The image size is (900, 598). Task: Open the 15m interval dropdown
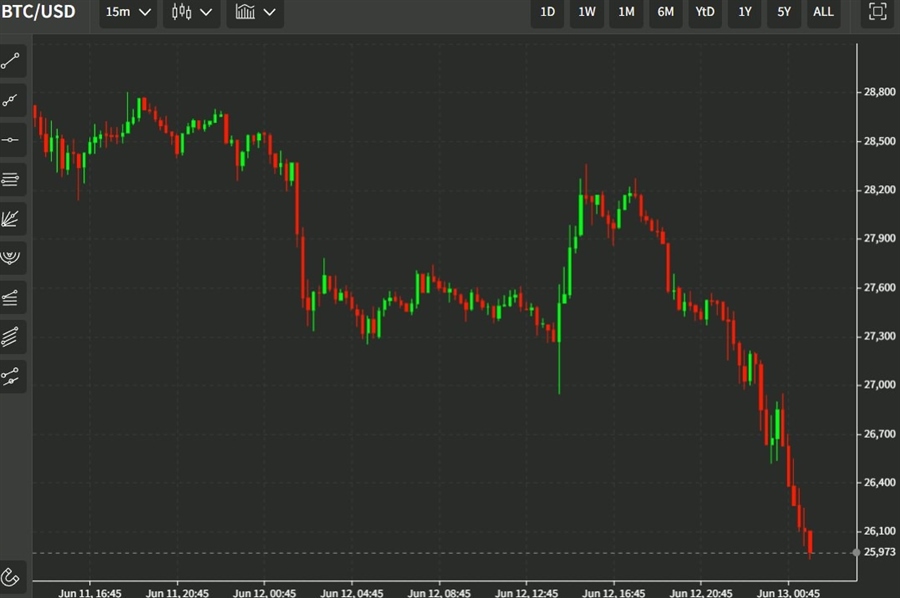point(130,12)
